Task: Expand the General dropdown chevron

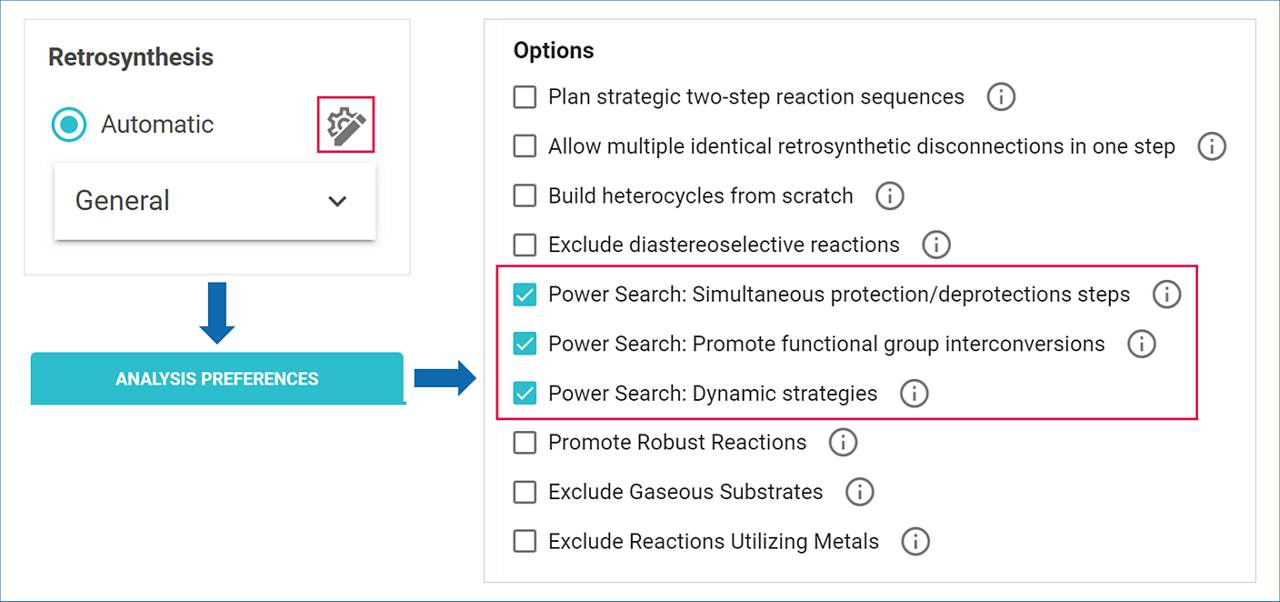Action: [338, 201]
